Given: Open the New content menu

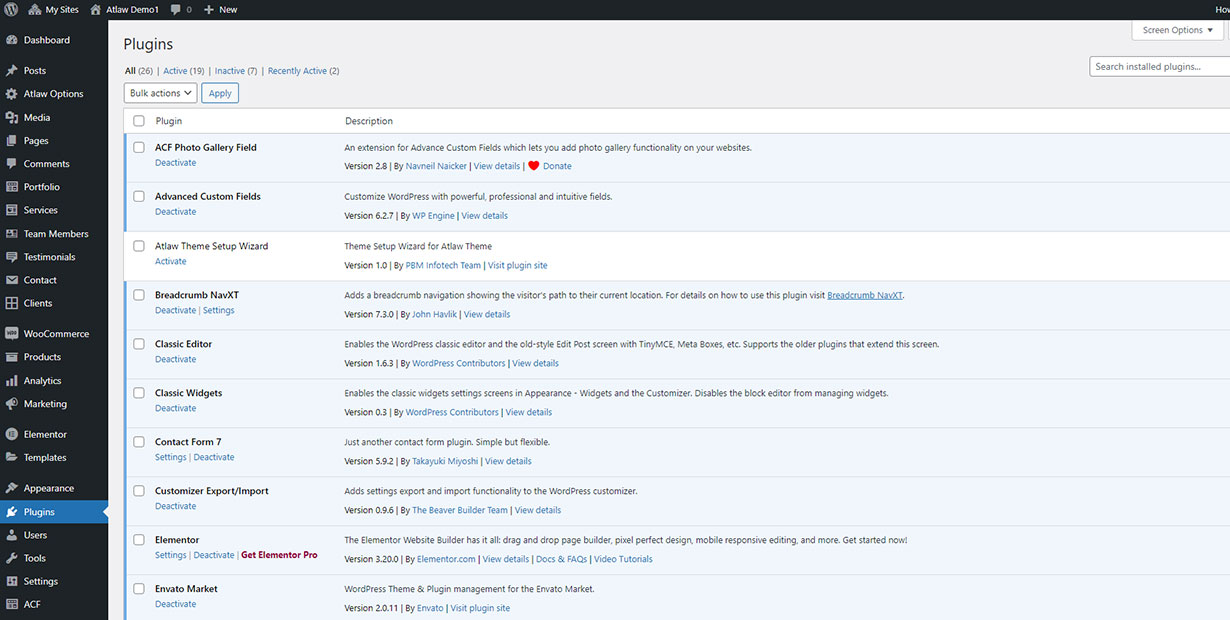Looking at the screenshot, I should click(x=220, y=9).
